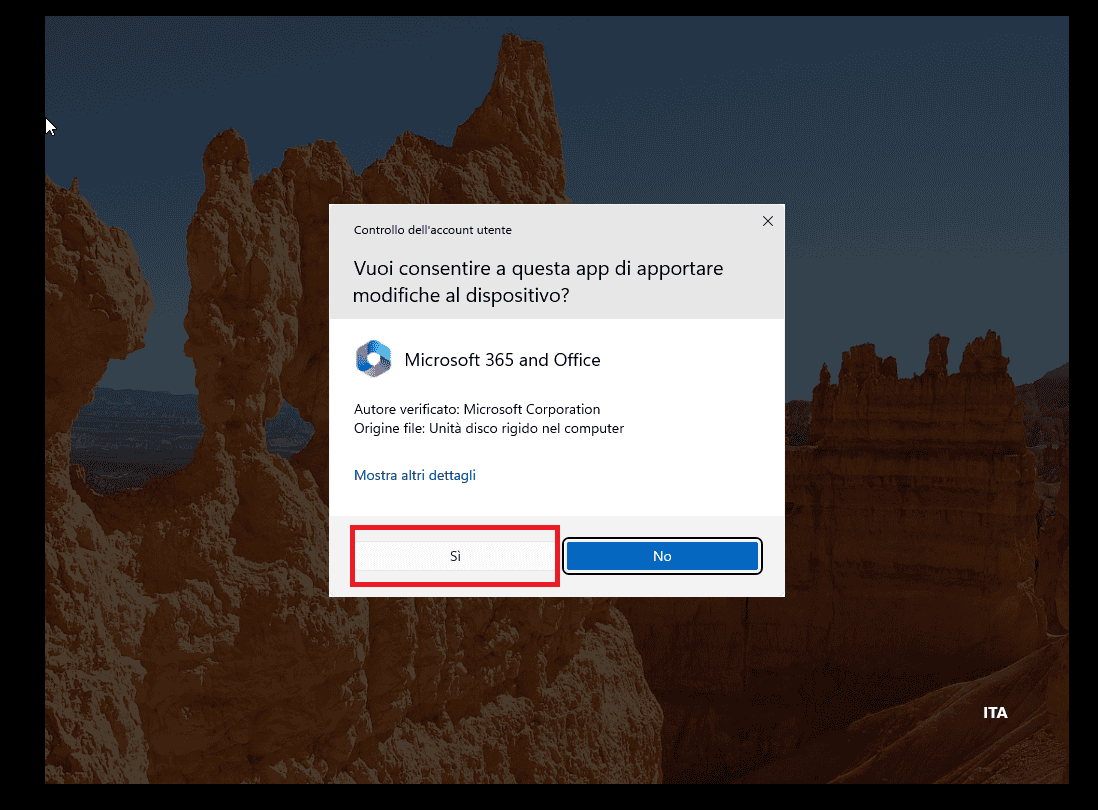Click the Autore verificato: Microsoft Corporation line
Viewport: 1098px width, 810px height.
click(477, 409)
